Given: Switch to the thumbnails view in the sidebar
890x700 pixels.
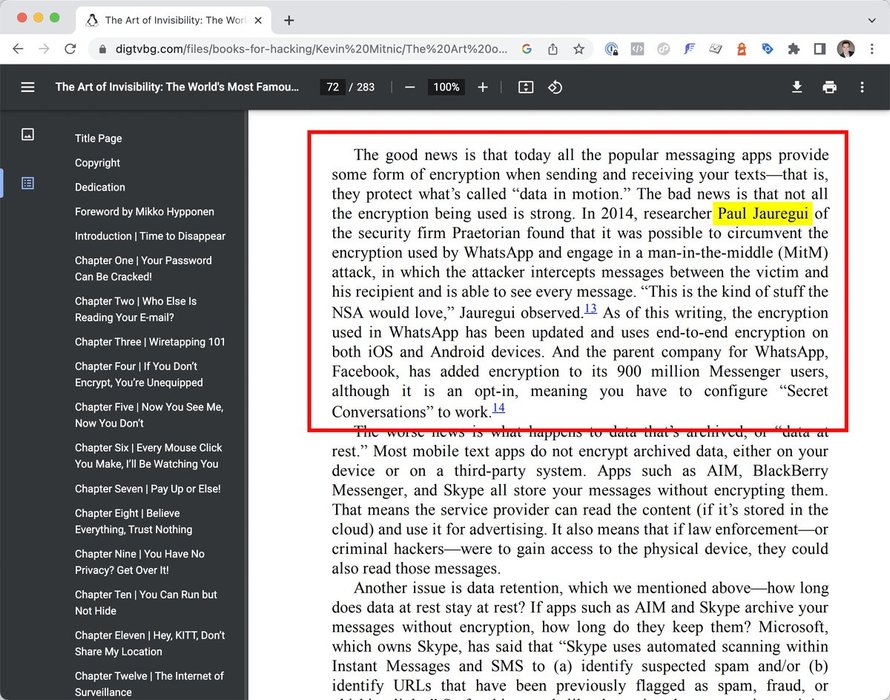Looking at the screenshot, I should (28, 134).
